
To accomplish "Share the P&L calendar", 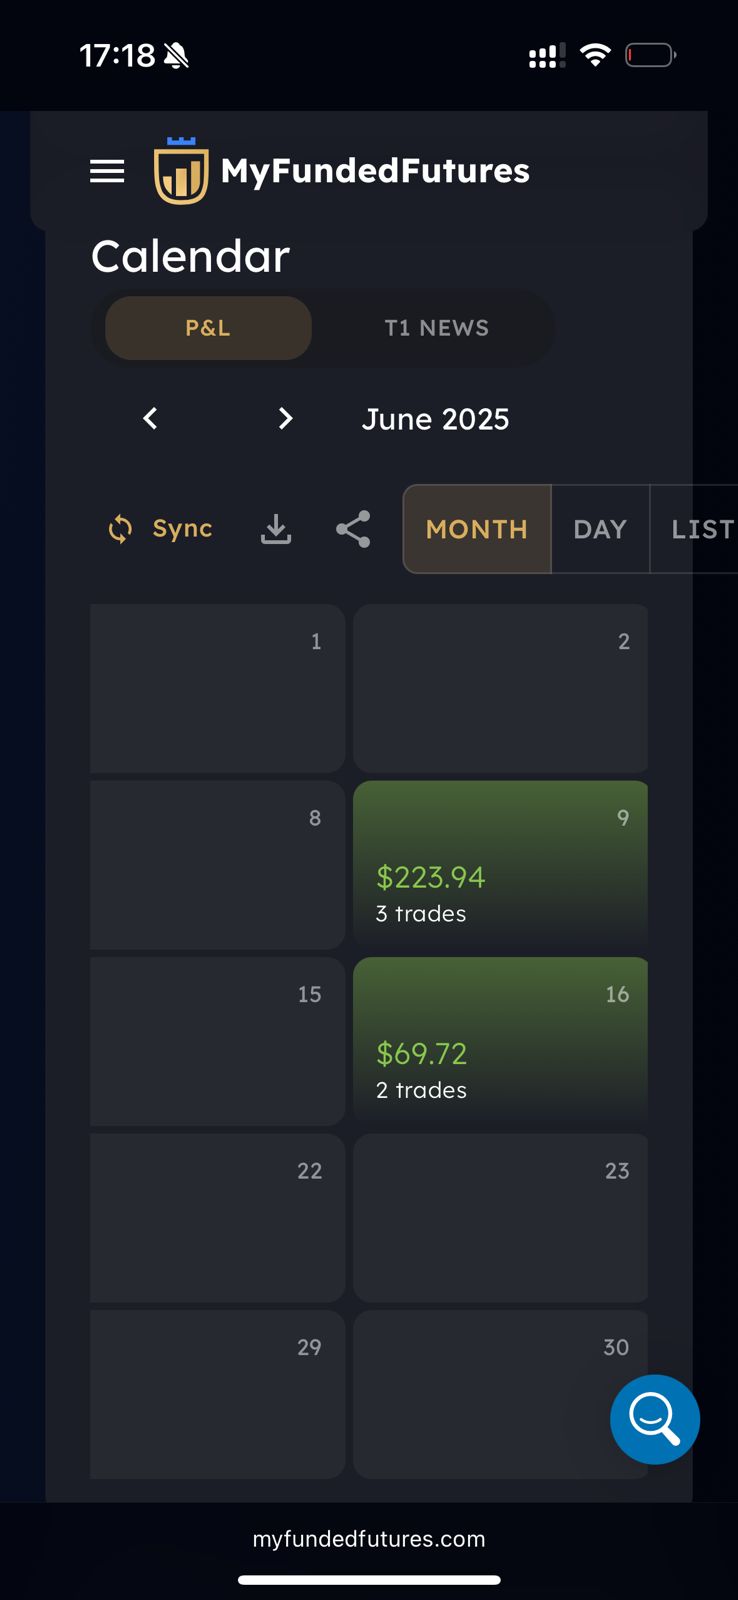I will pyautogui.click(x=353, y=529).
